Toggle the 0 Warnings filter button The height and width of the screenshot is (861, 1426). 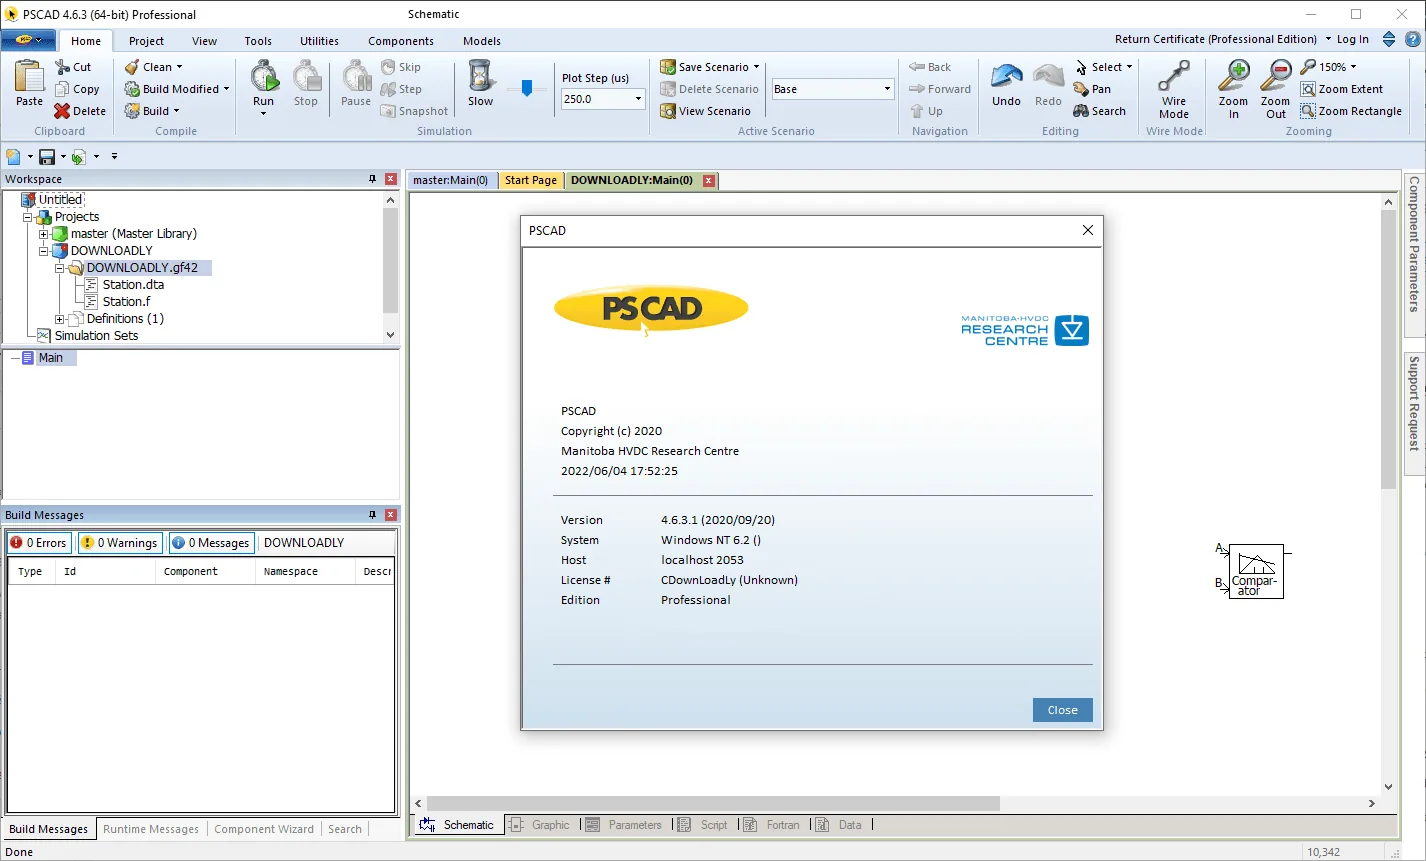120,543
